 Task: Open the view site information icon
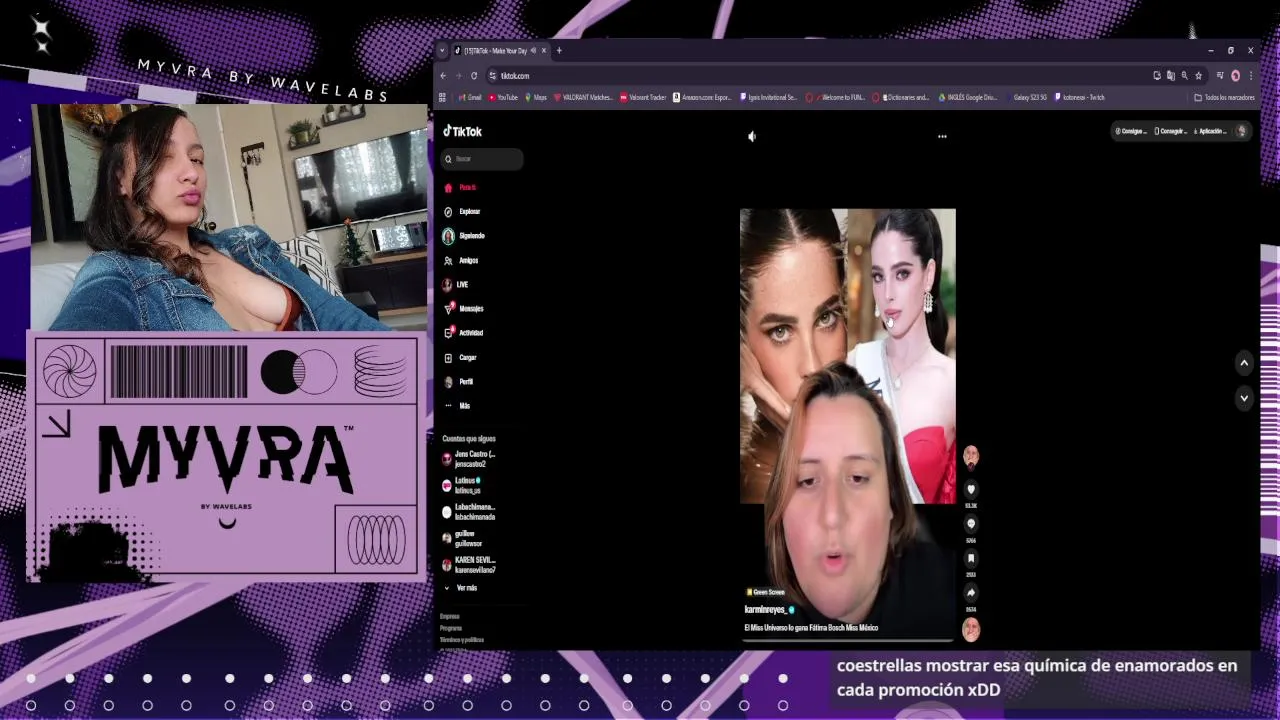point(493,76)
